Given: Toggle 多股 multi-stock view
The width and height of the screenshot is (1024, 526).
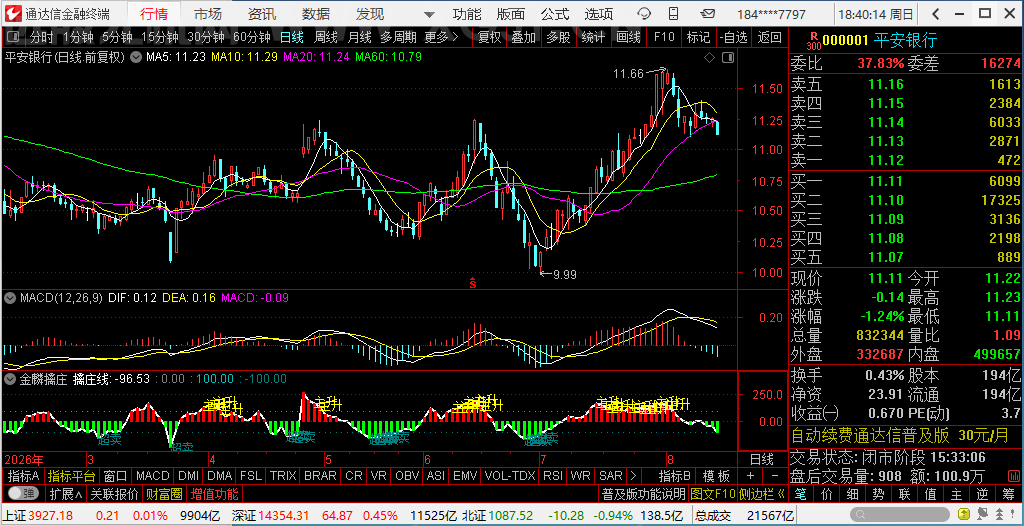Looking at the screenshot, I should coord(558,37).
